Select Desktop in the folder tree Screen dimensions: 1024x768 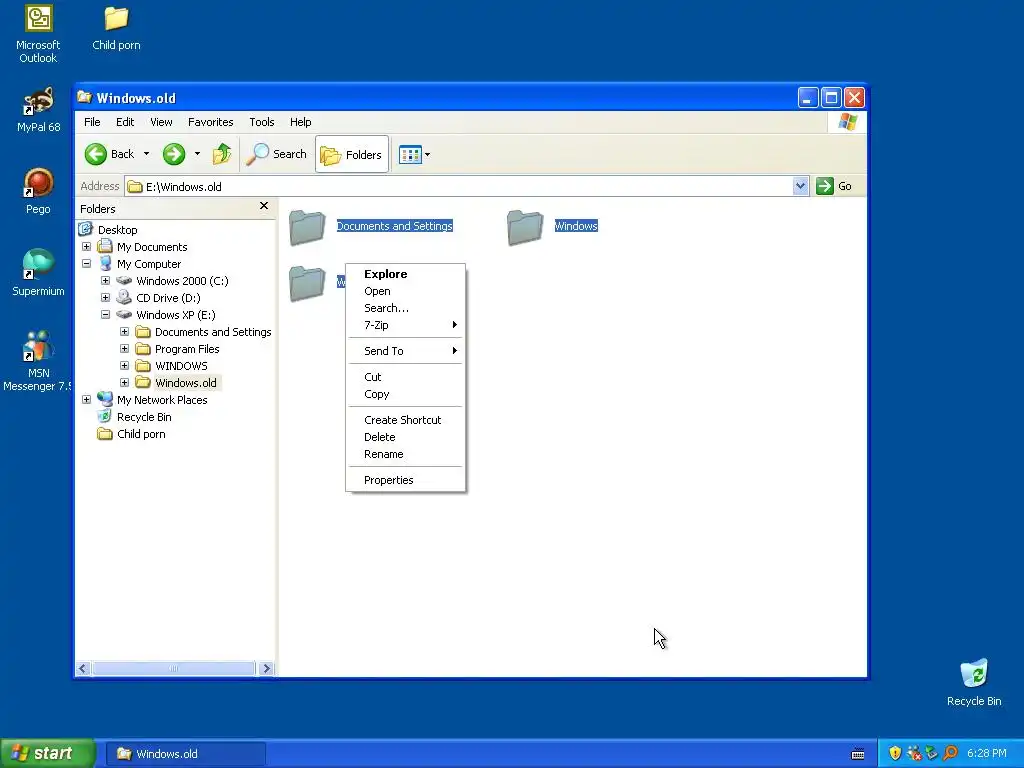click(118, 230)
